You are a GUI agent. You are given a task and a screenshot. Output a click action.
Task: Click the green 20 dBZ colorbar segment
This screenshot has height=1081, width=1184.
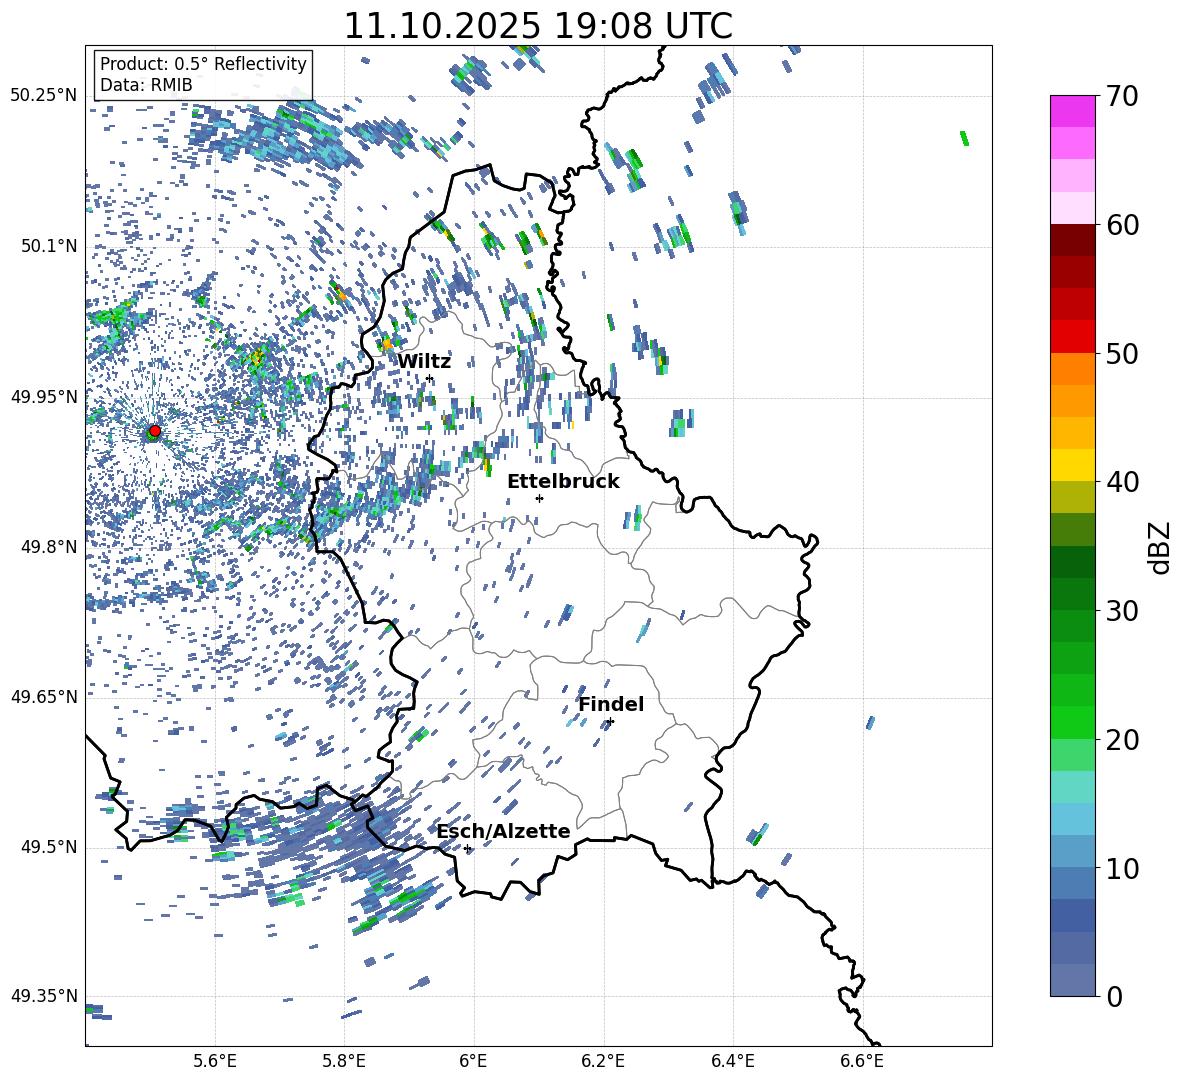[1072, 722]
